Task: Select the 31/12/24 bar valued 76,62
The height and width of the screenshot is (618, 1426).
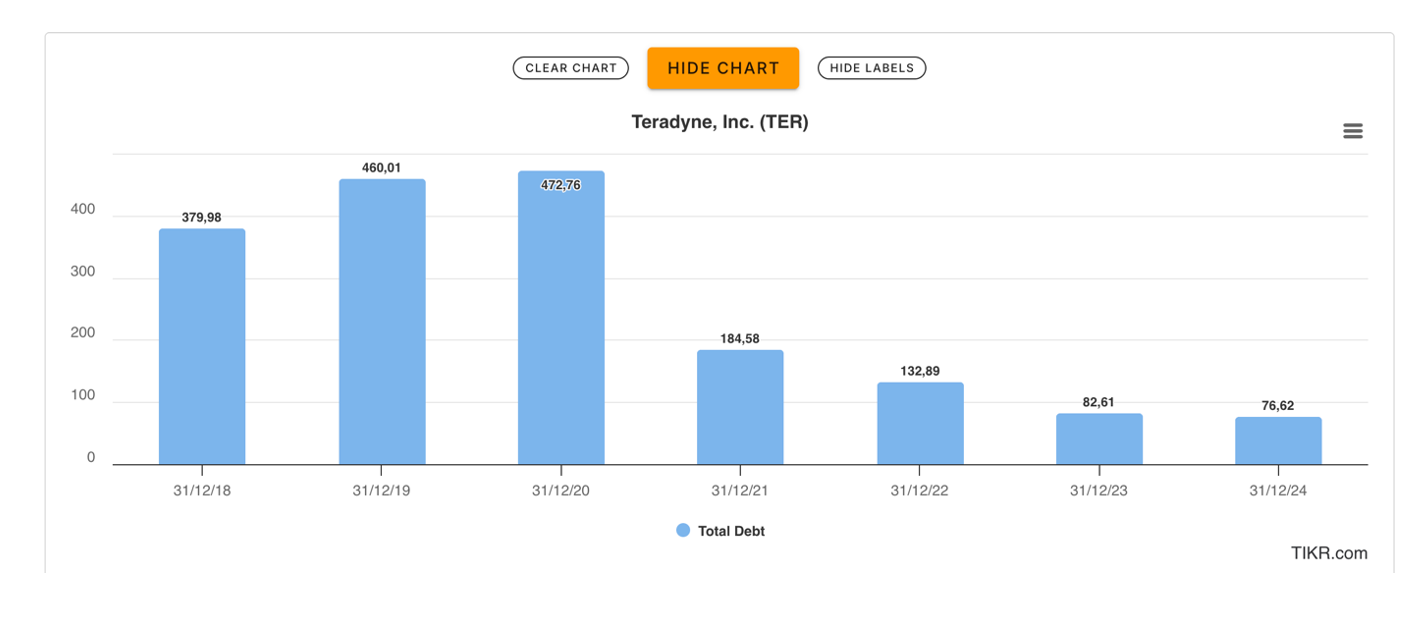Action: point(1278,441)
